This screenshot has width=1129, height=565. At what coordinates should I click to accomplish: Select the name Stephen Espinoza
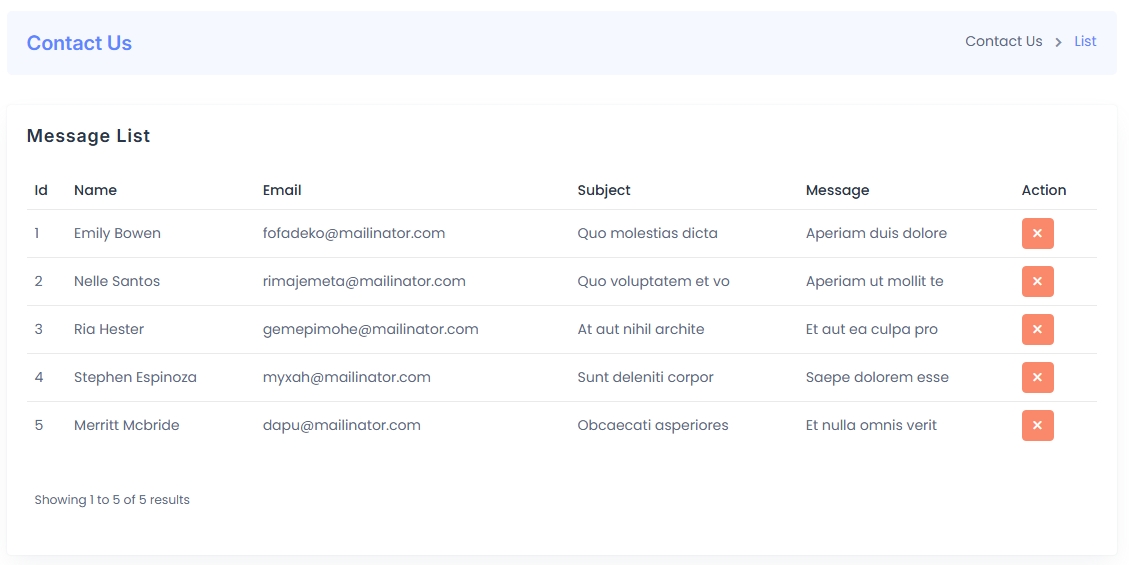(x=135, y=377)
